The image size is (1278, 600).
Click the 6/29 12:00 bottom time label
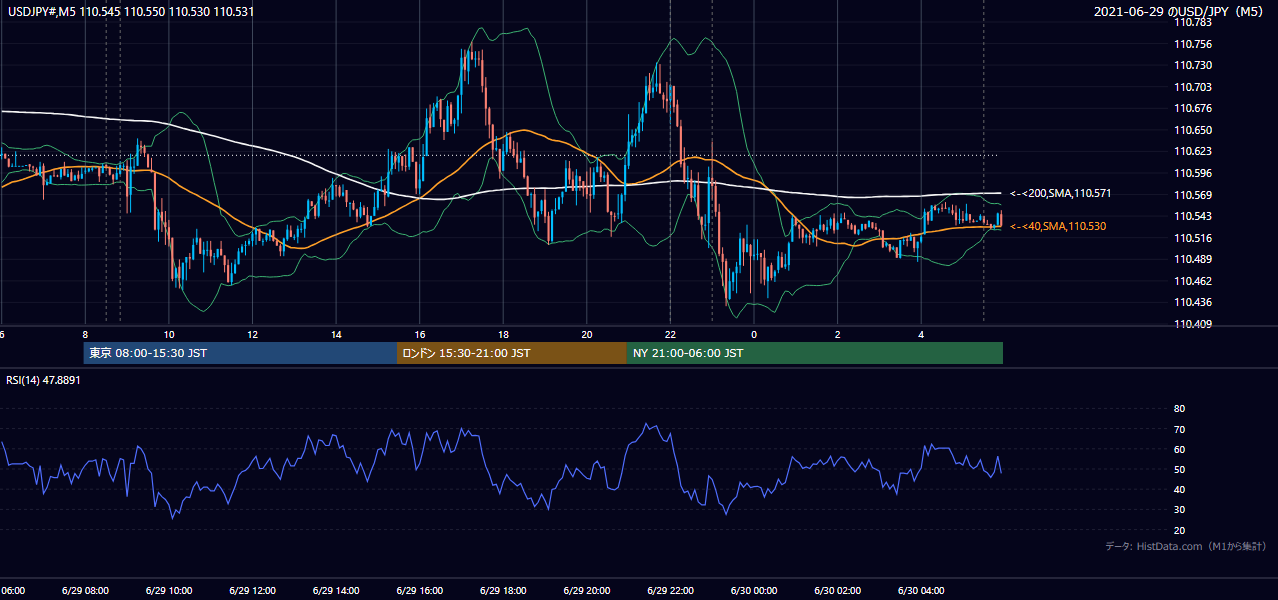(252, 590)
